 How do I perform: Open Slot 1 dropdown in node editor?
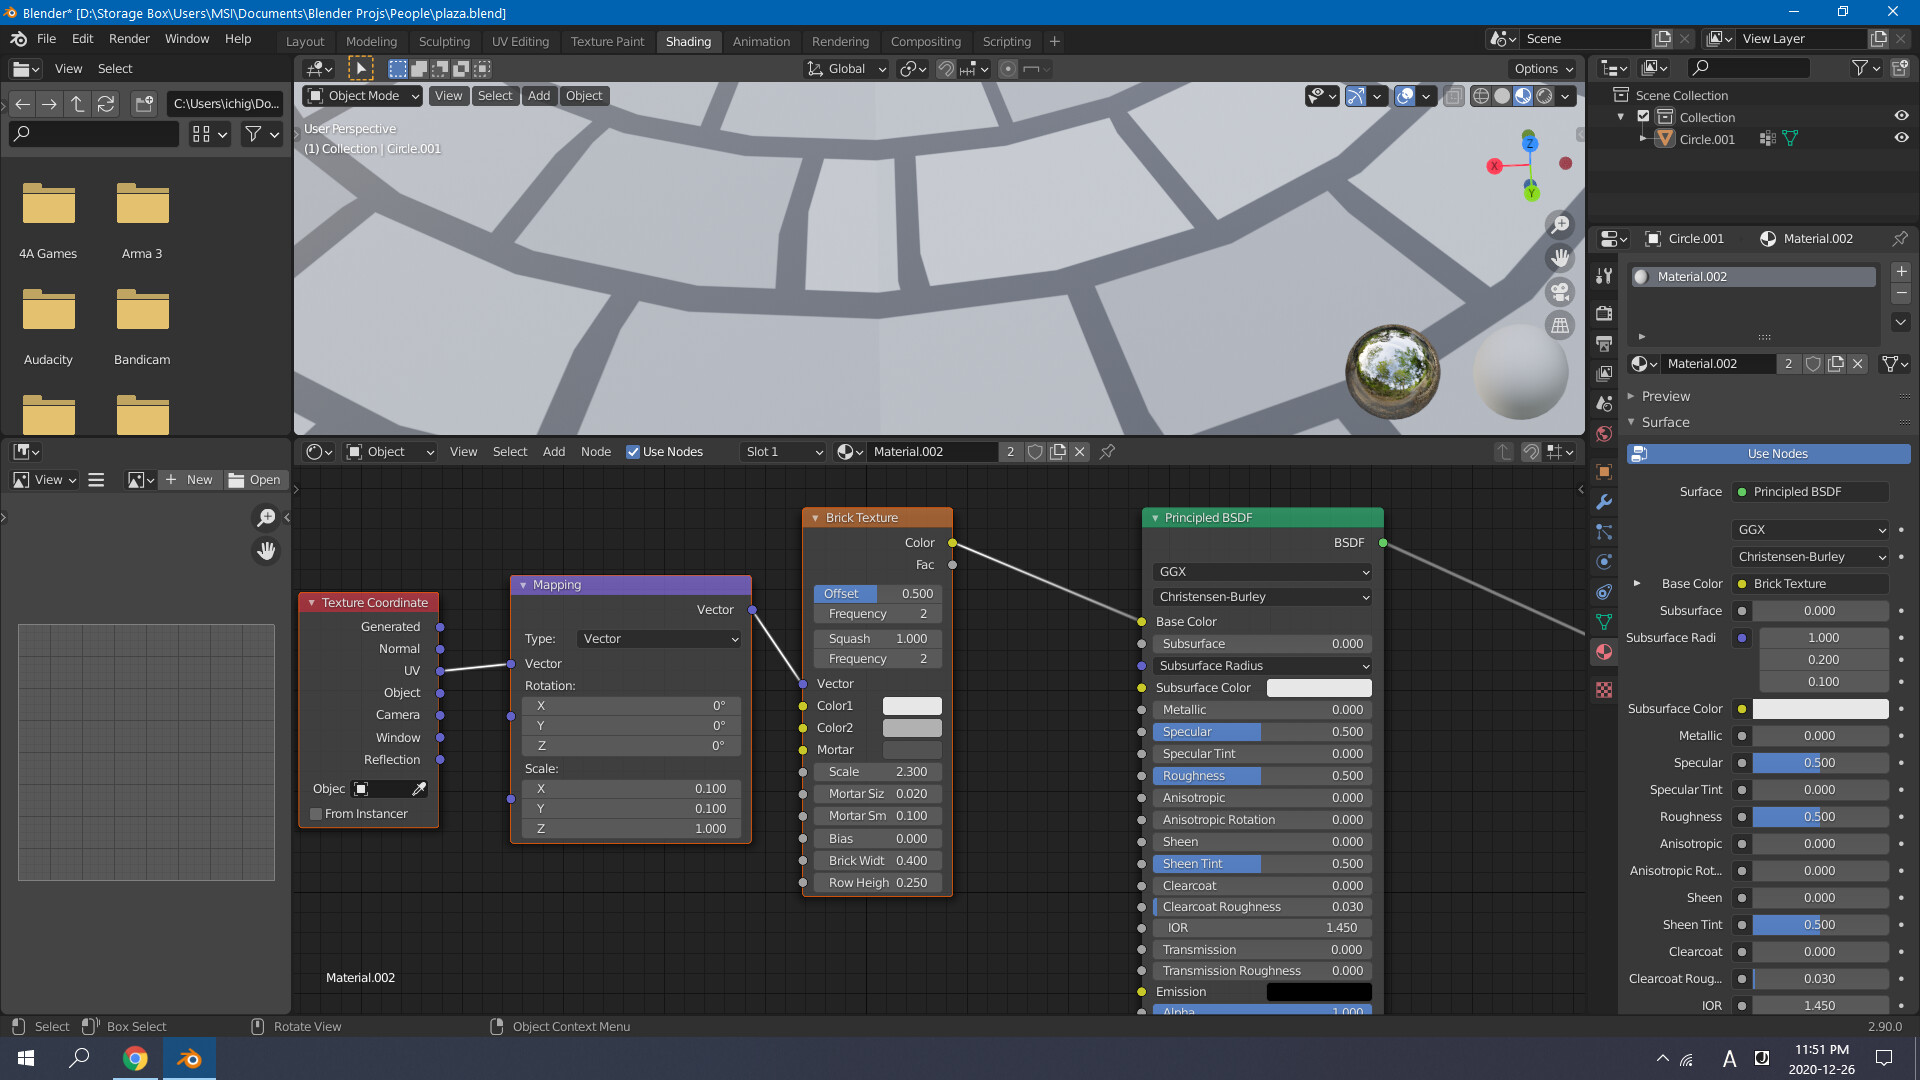click(x=784, y=452)
